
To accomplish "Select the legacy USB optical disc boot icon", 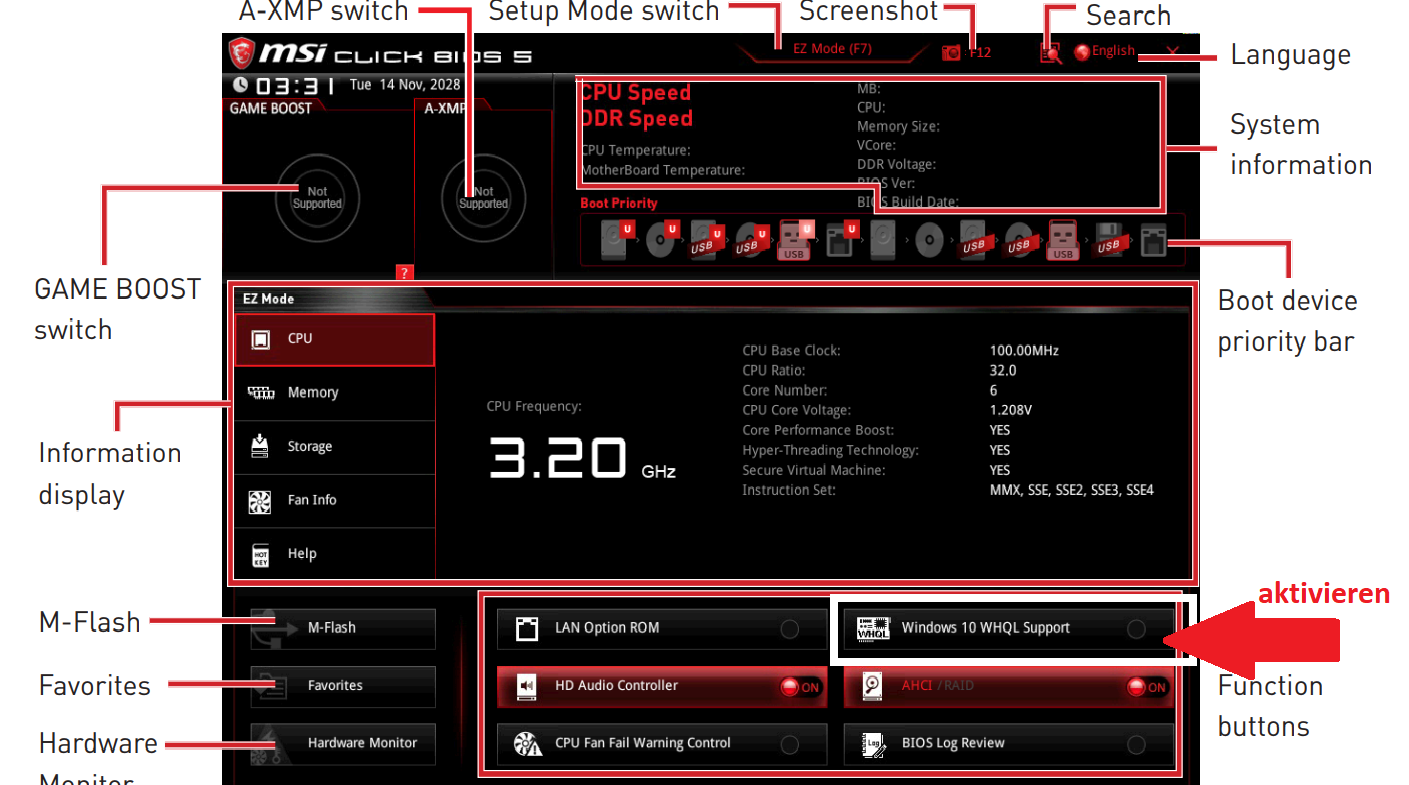I will click(1020, 240).
